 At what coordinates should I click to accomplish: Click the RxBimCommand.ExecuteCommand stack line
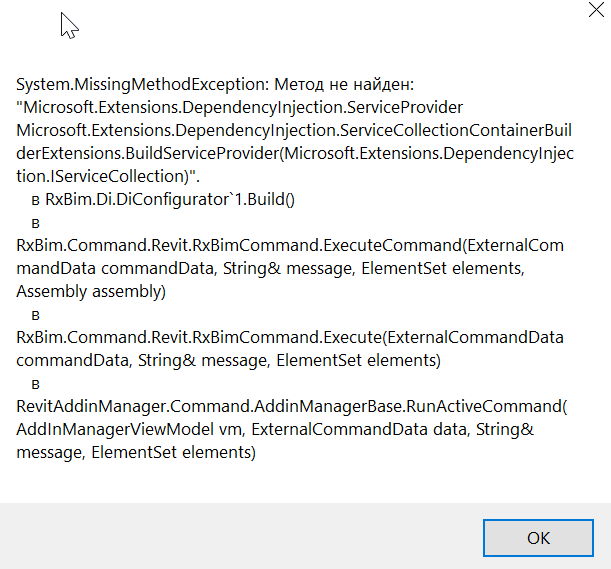pos(290,244)
